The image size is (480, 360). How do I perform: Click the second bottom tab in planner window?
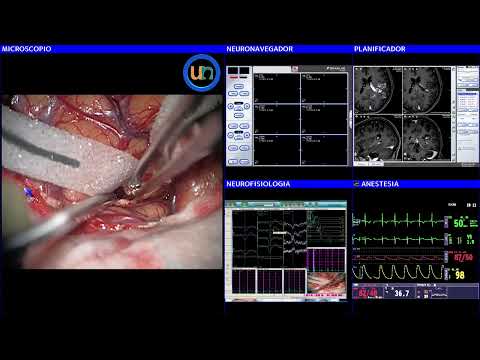coord(376,164)
